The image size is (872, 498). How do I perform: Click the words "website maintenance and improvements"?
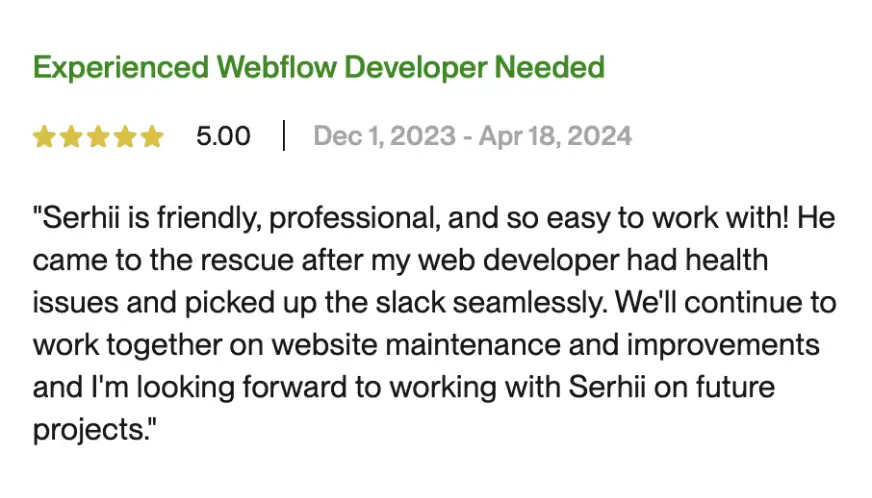(x=545, y=345)
